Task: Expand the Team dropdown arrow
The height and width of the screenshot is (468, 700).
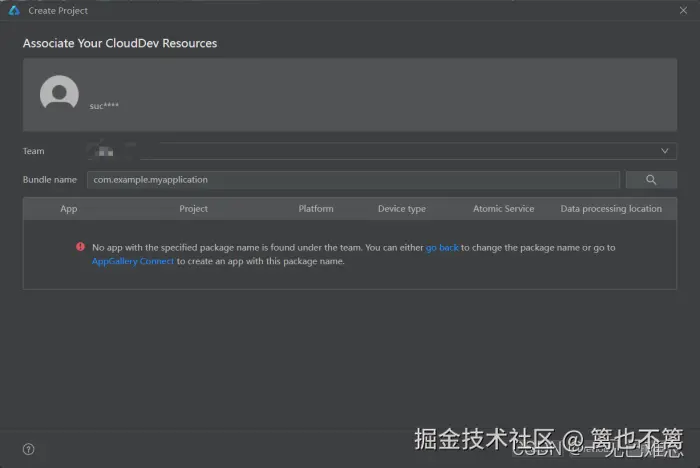Action: pos(665,151)
